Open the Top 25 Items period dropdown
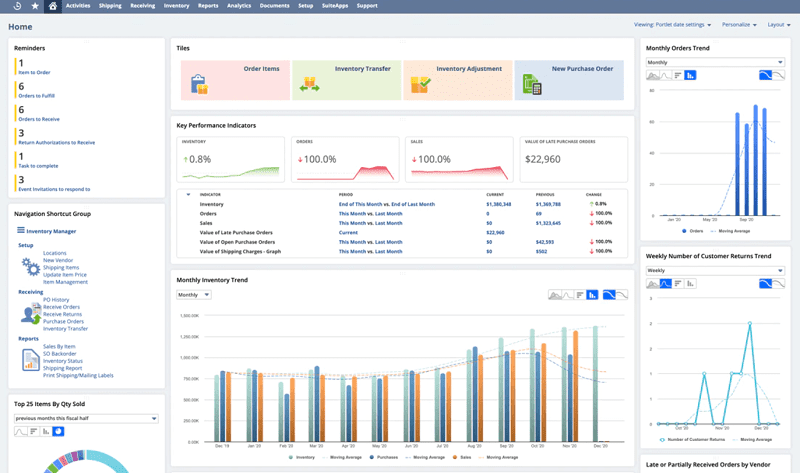Viewport: 800px width, 473px height. pos(86,418)
